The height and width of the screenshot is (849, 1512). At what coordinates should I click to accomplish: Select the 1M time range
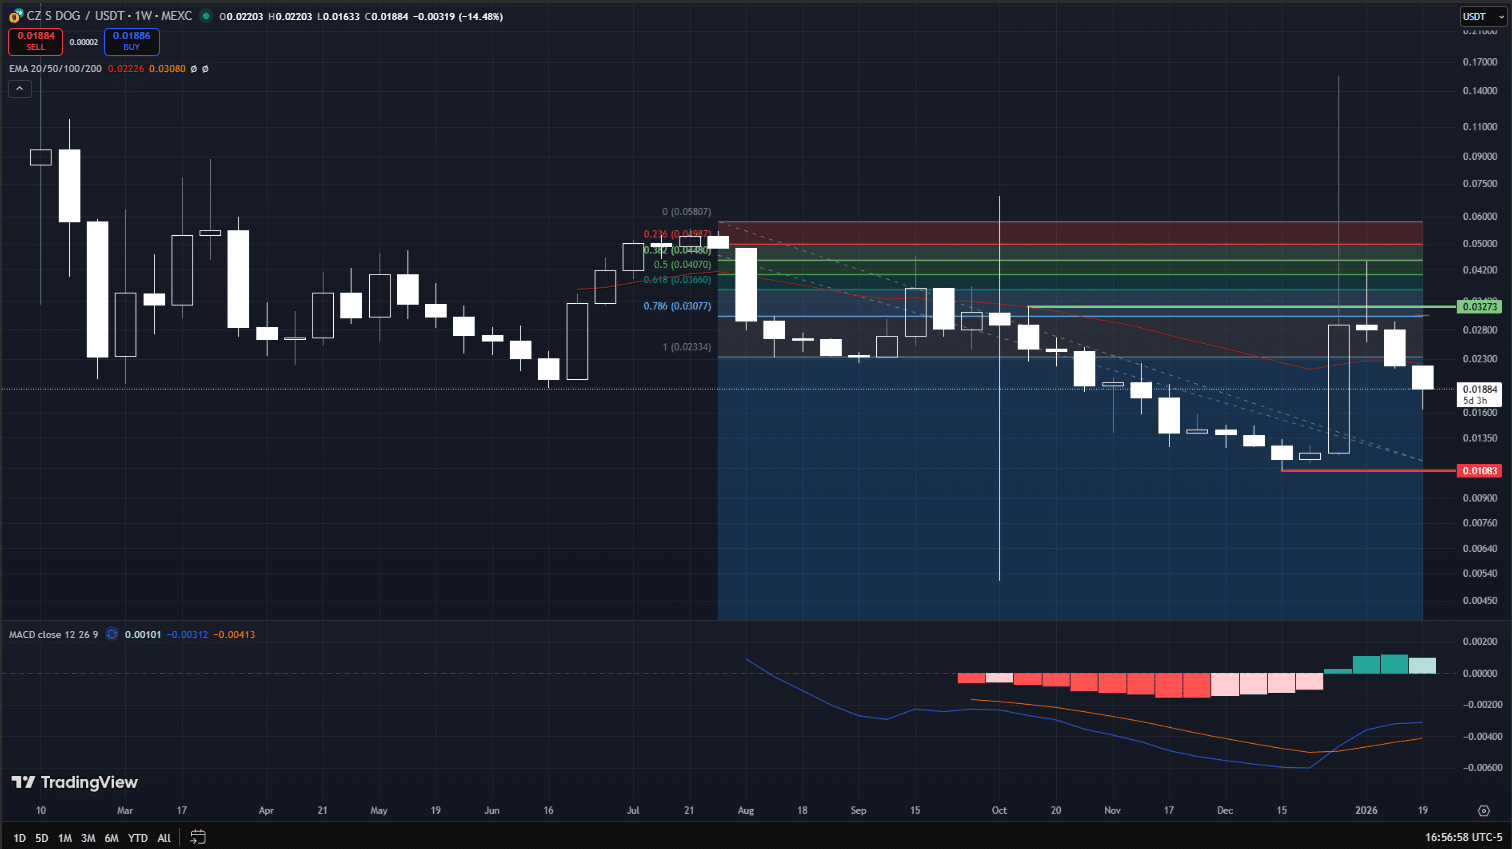[65, 838]
